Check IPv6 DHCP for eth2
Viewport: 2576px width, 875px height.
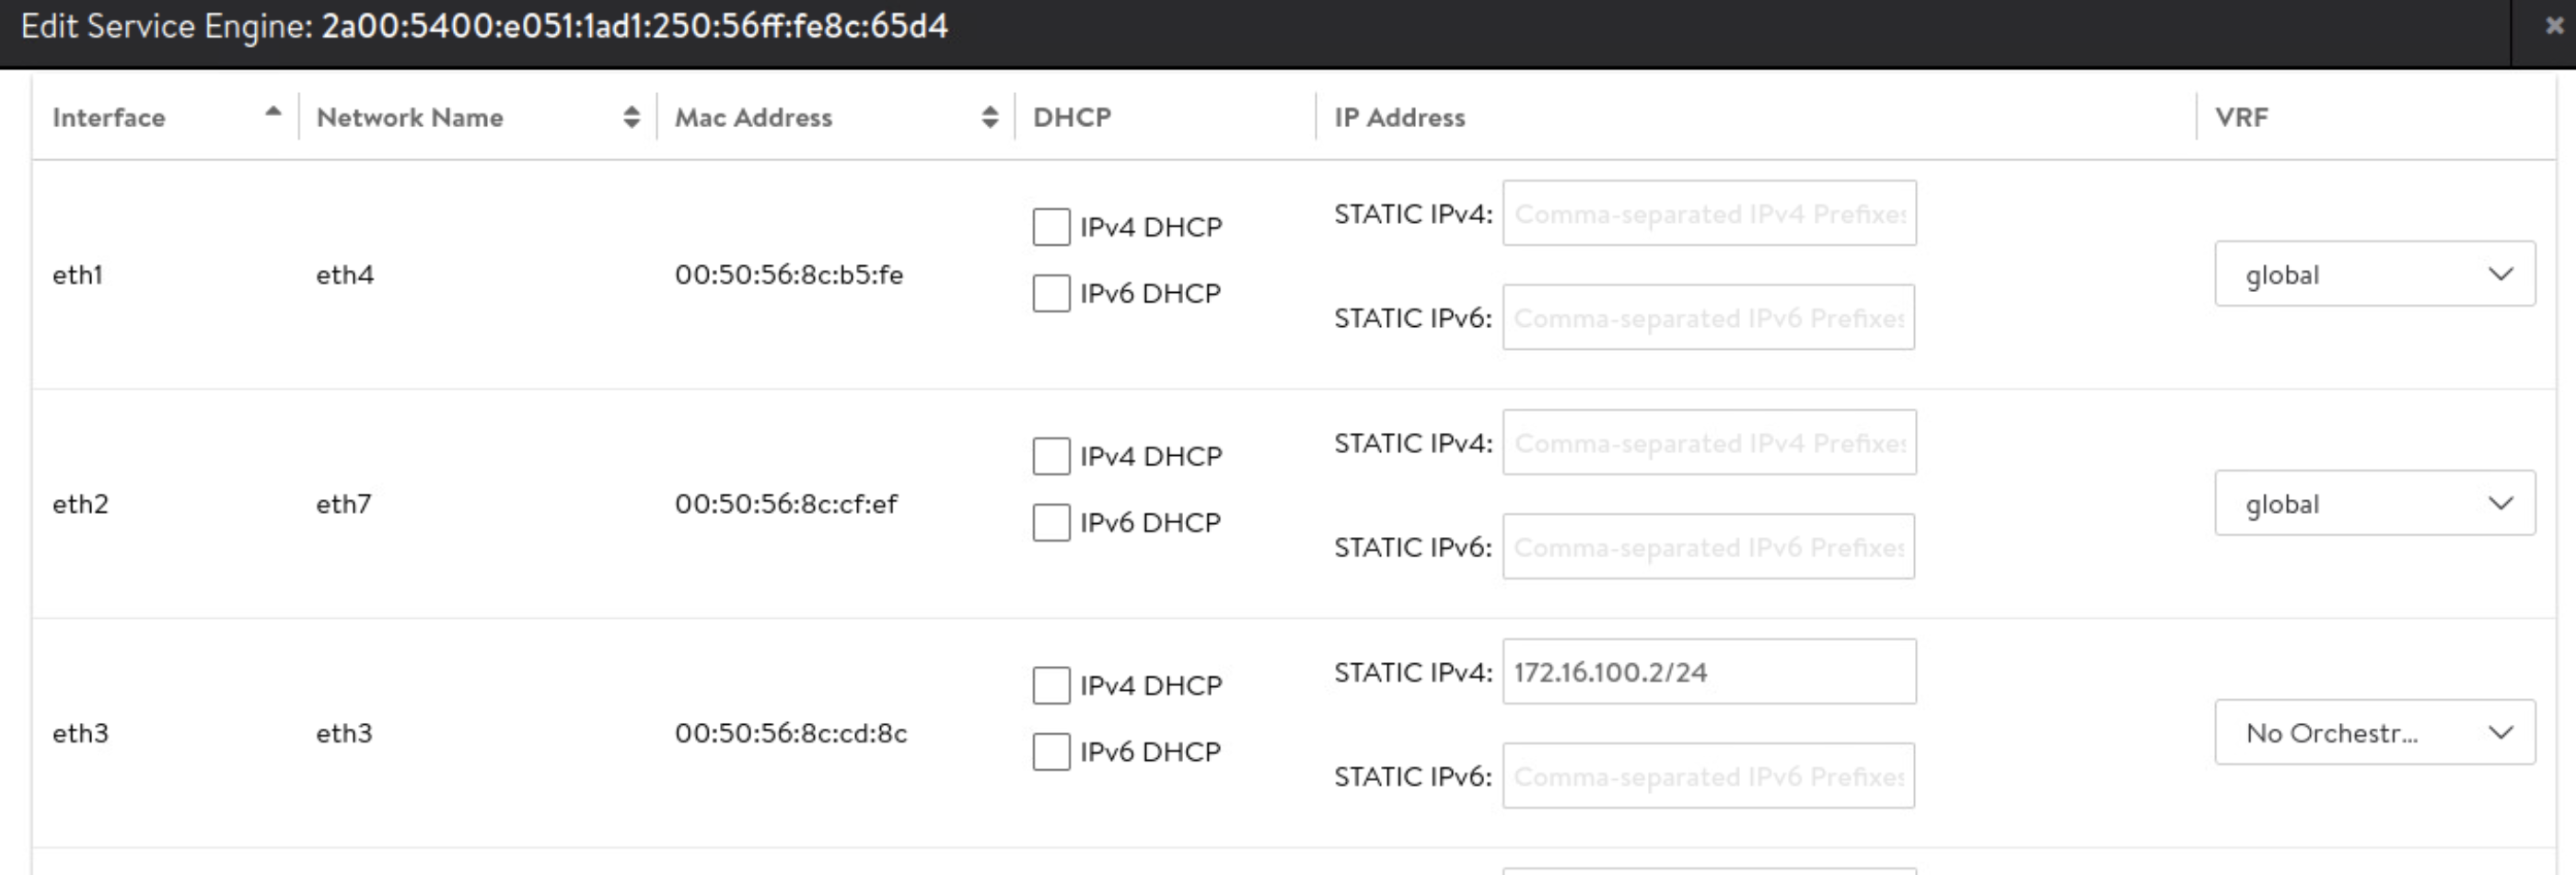tap(1051, 523)
